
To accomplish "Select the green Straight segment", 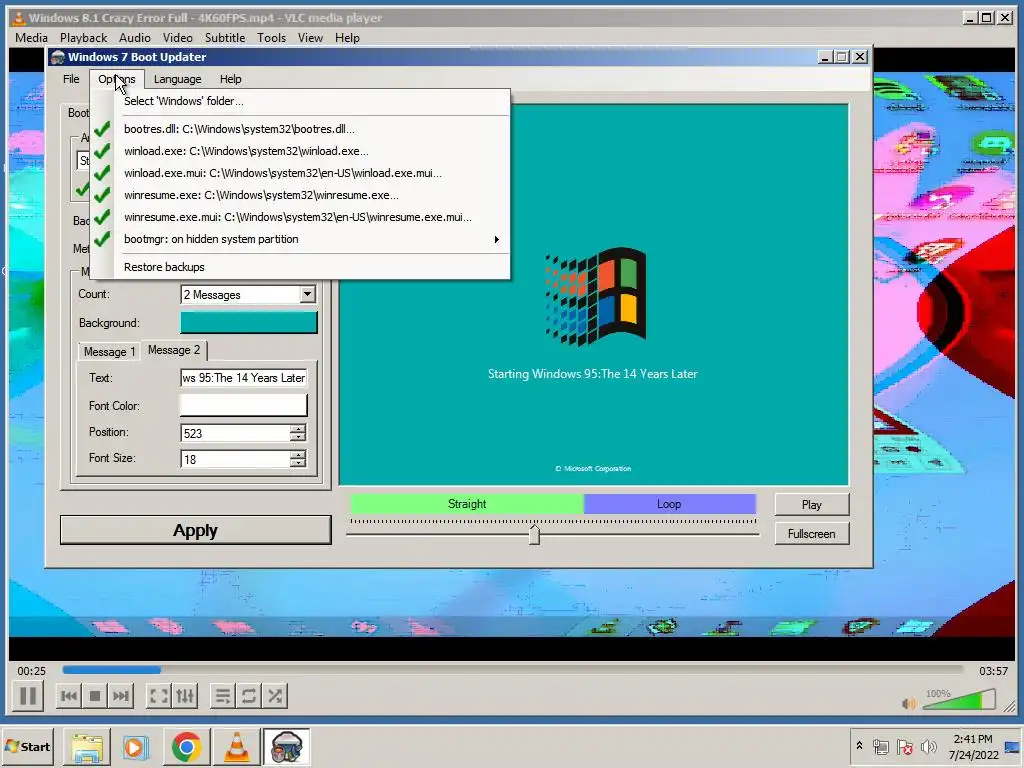I will (x=467, y=504).
